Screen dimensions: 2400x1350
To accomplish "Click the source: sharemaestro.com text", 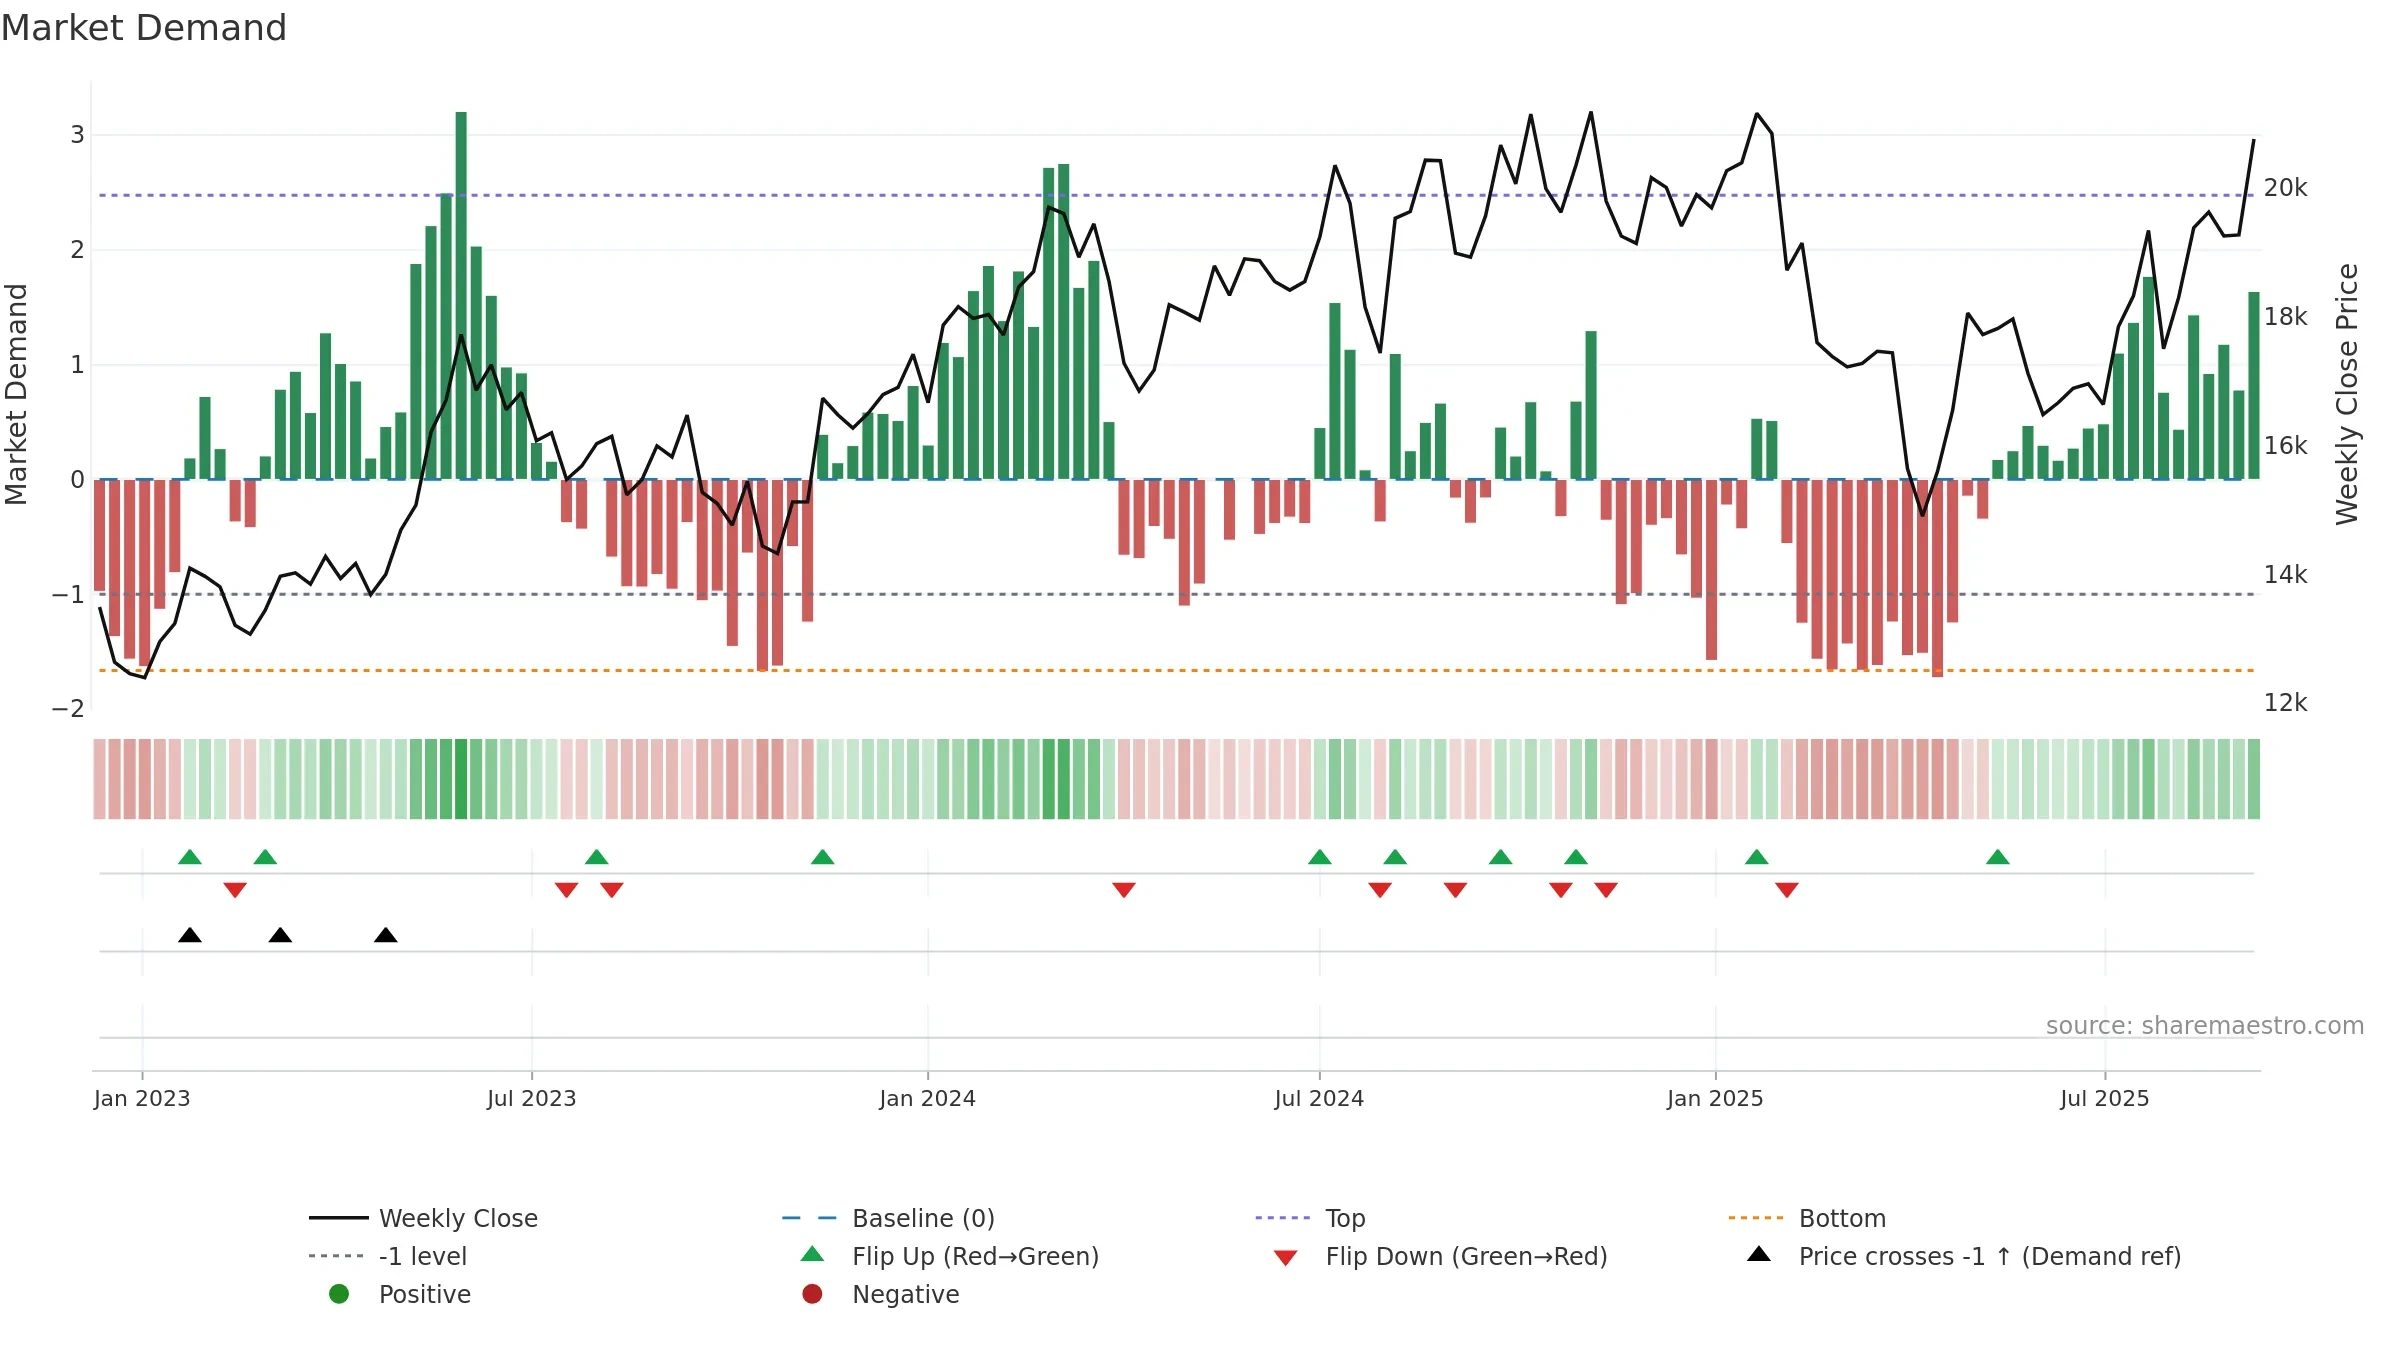I will pyautogui.click(x=2205, y=1026).
